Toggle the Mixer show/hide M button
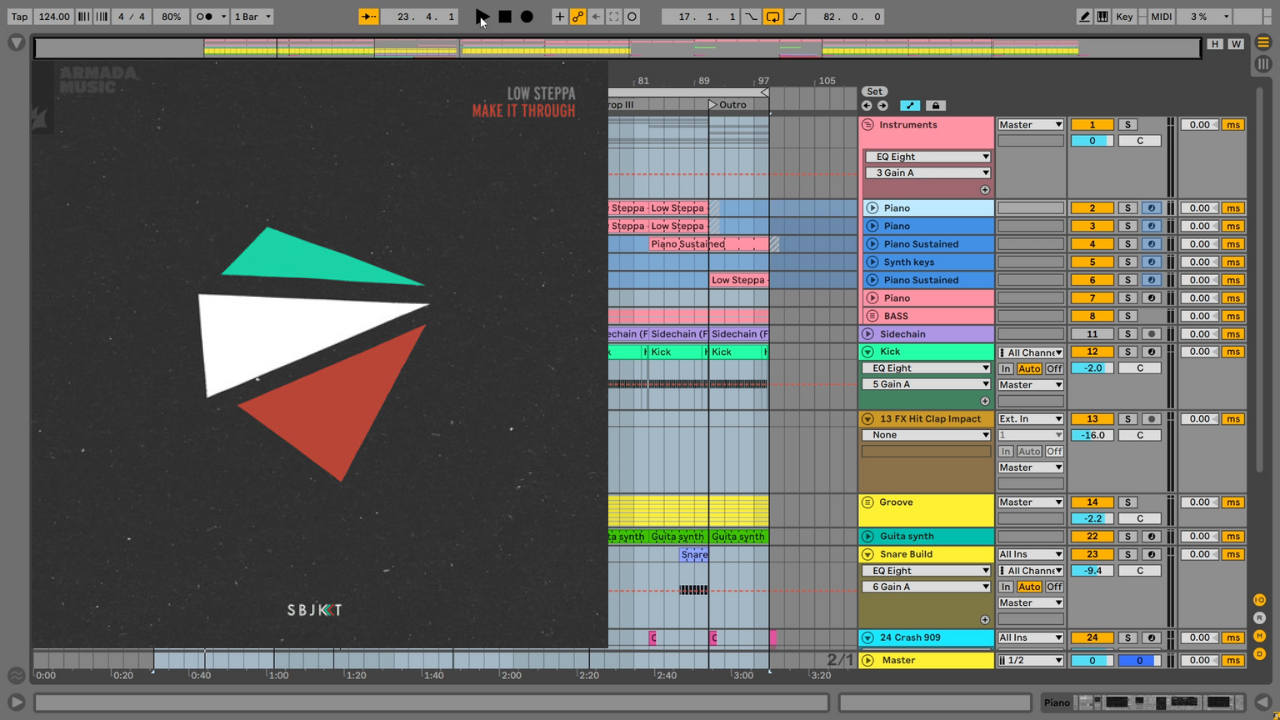 click(x=1260, y=636)
